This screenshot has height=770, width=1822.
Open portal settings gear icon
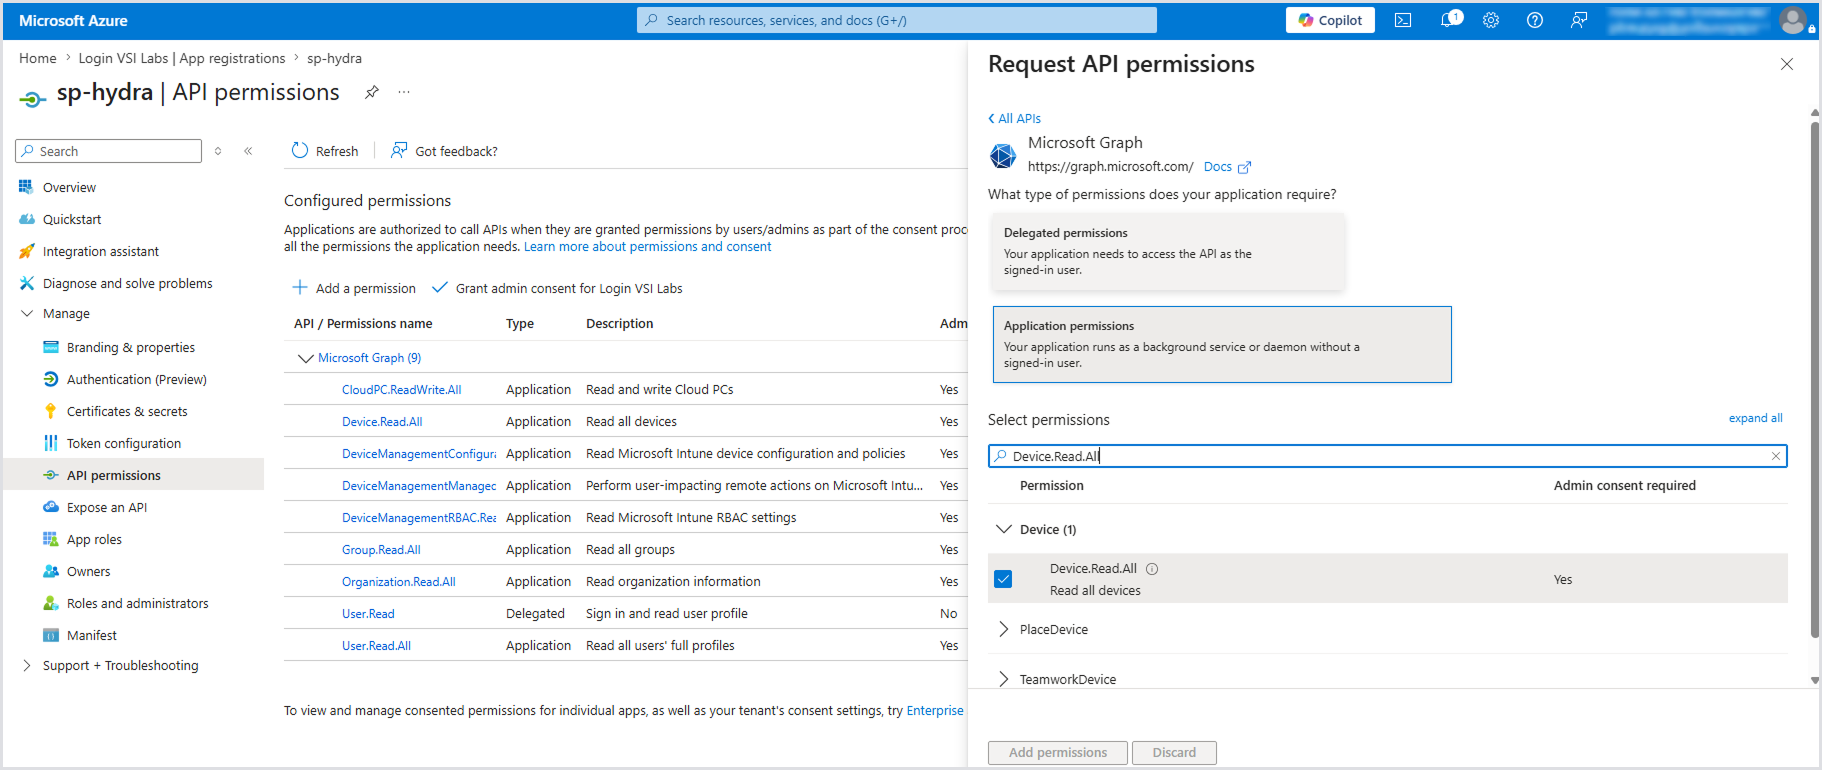click(x=1491, y=20)
